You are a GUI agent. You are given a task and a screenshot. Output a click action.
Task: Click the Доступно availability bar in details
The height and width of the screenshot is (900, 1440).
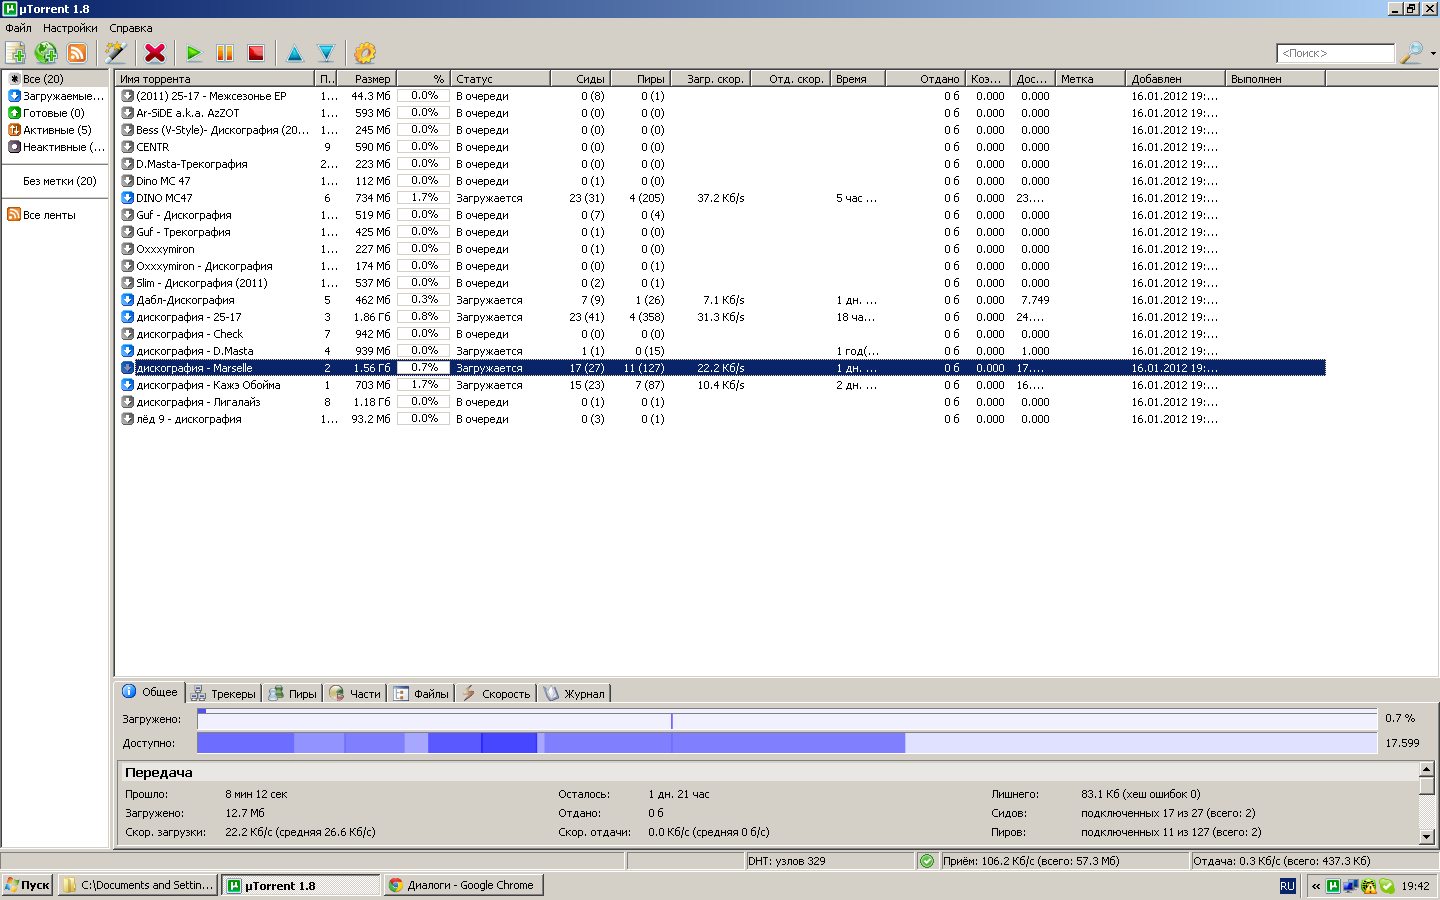coord(787,743)
